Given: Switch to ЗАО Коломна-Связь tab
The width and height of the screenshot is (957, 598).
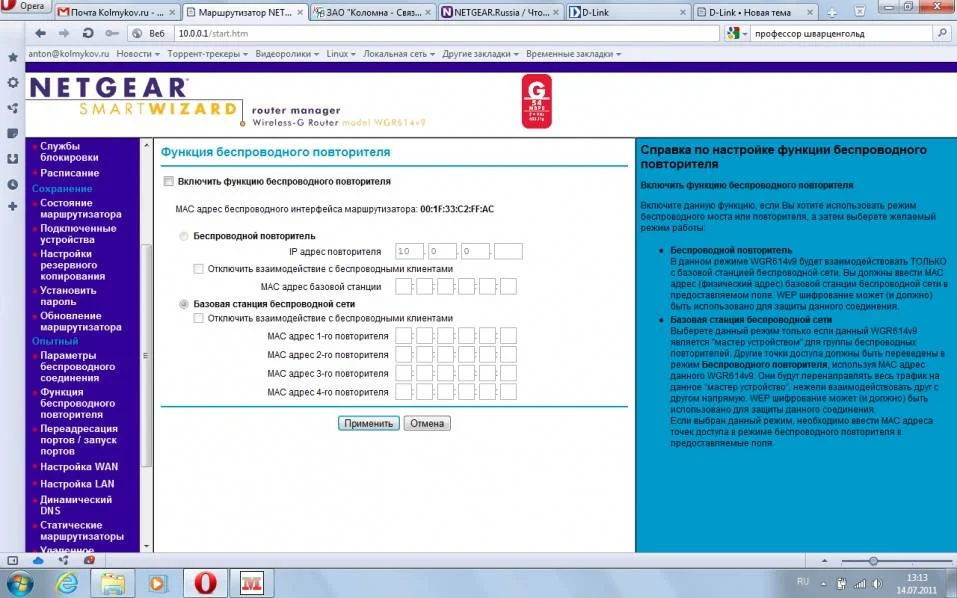Looking at the screenshot, I should (x=373, y=12).
